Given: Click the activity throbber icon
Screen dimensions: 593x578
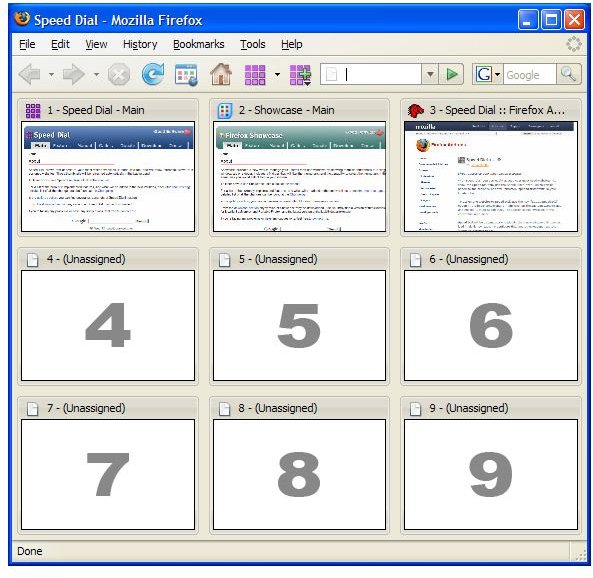Looking at the screenshot, I should pyautogui.click(x=574, y=44).
